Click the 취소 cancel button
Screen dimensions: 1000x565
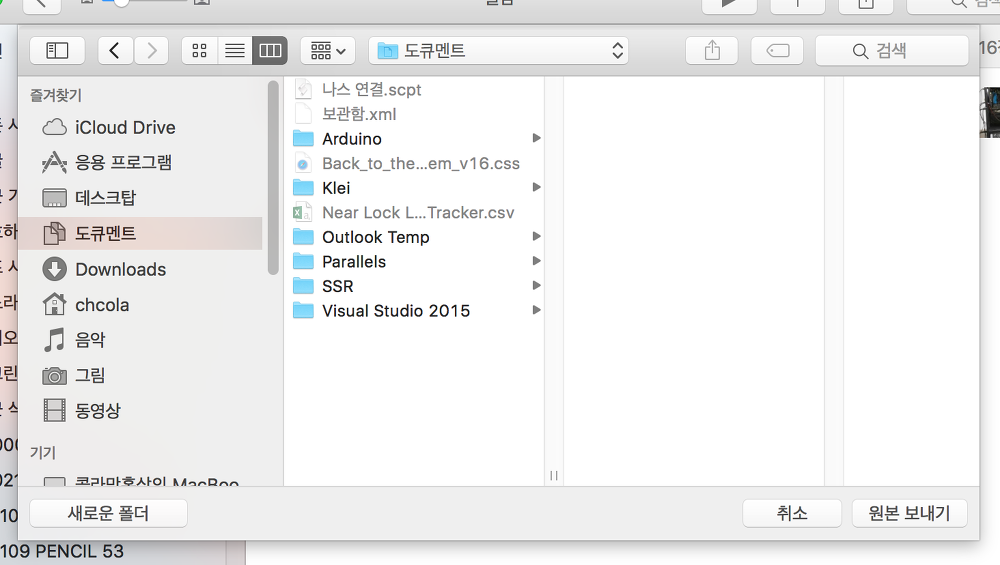coord(791,513)
